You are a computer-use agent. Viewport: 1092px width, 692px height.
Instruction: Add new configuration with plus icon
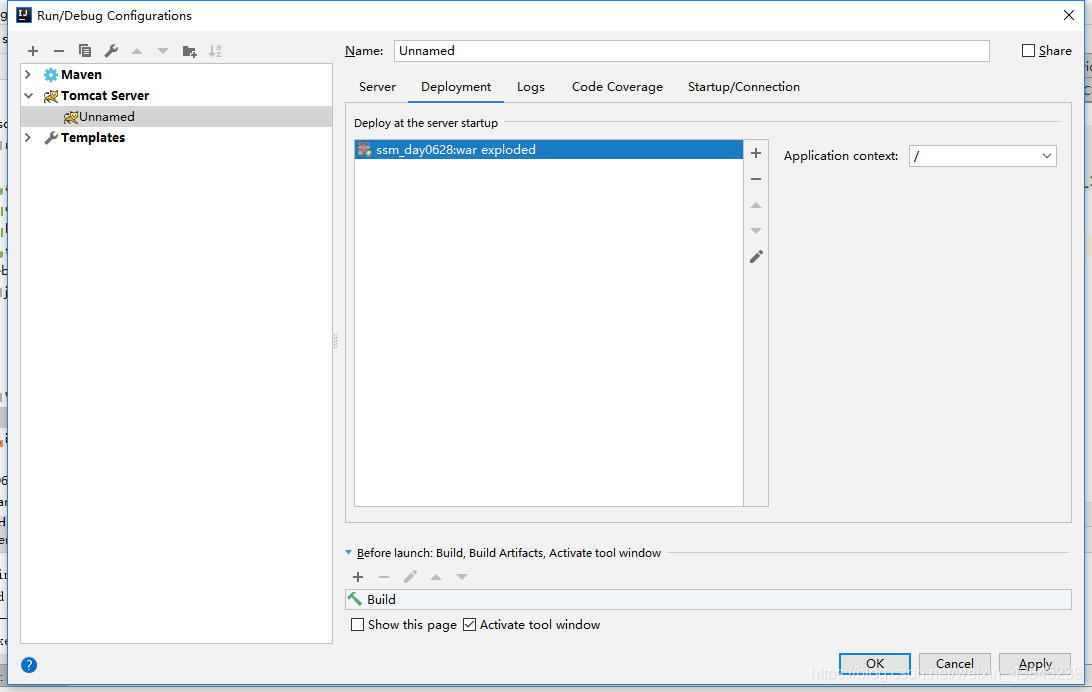point(33,51)
